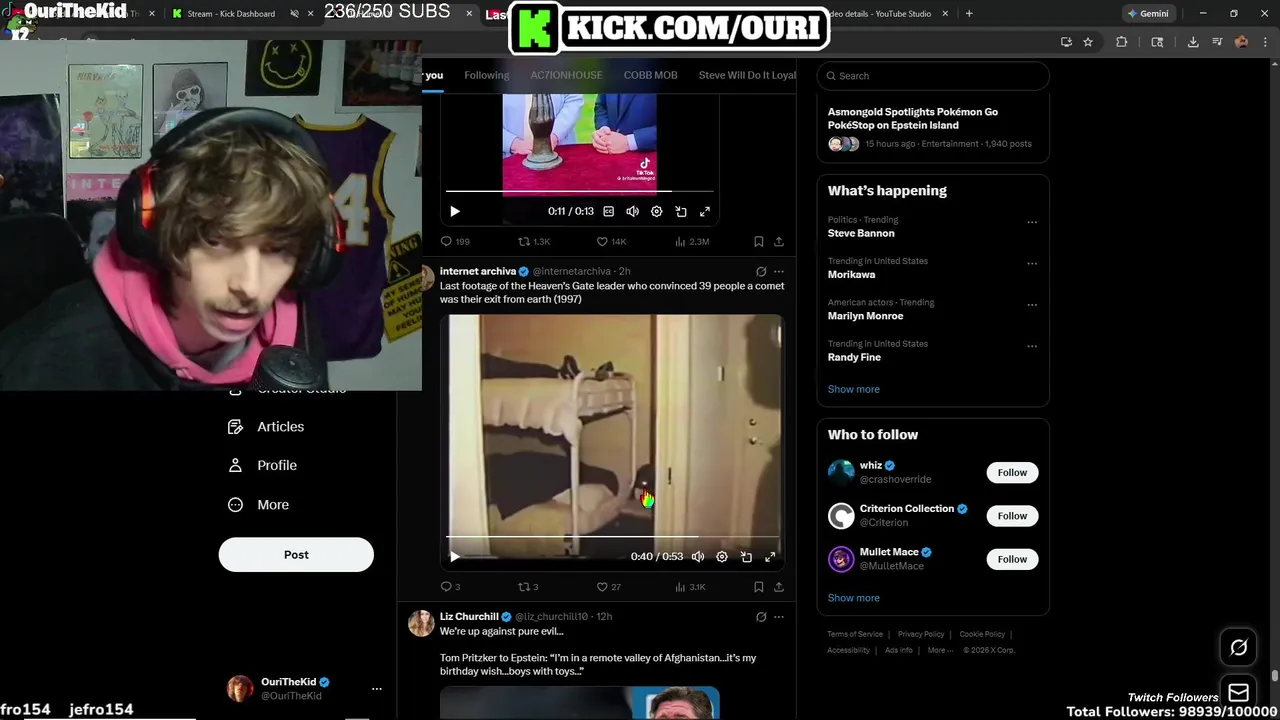This screenshot has width=1280, height=720.
Task: Switch to ACTIONHOUSE tab
Action: point(566,75)
